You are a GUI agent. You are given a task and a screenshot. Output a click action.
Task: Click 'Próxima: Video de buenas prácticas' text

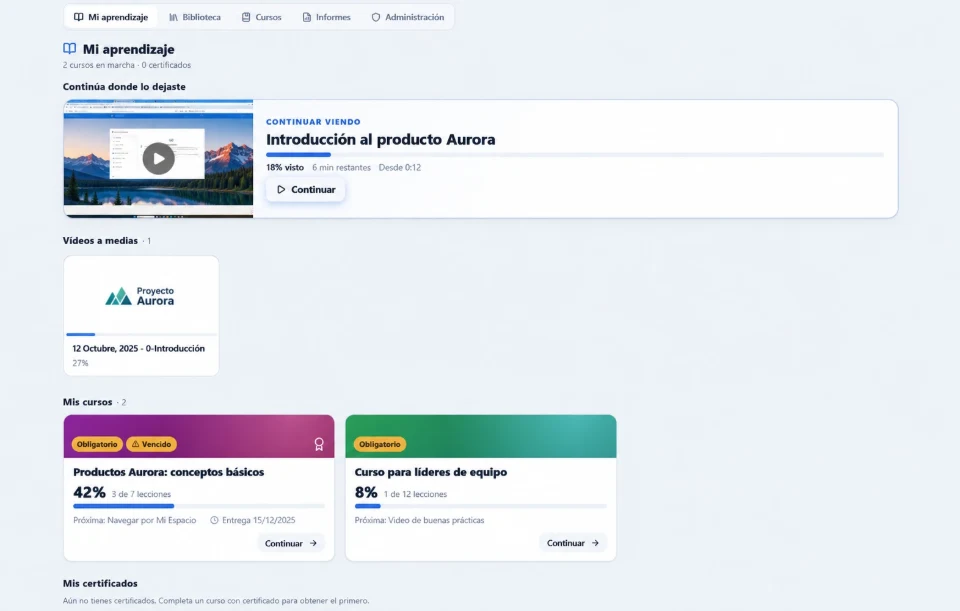click(419, 520)
